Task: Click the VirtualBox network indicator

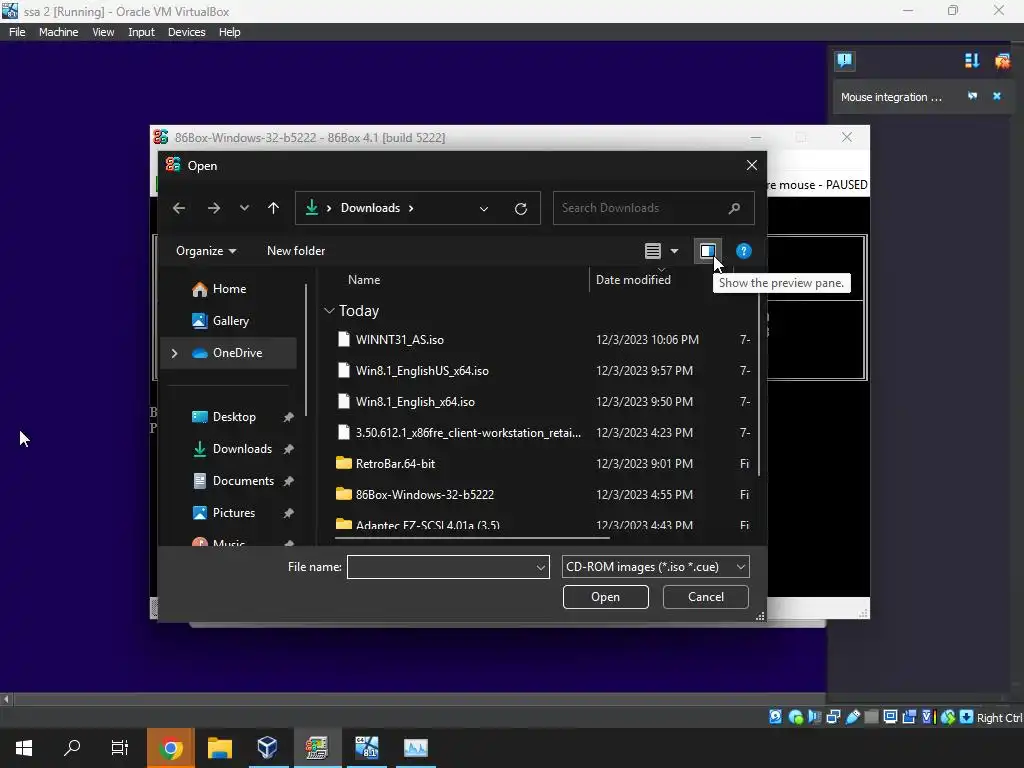Action: [833, 717]
